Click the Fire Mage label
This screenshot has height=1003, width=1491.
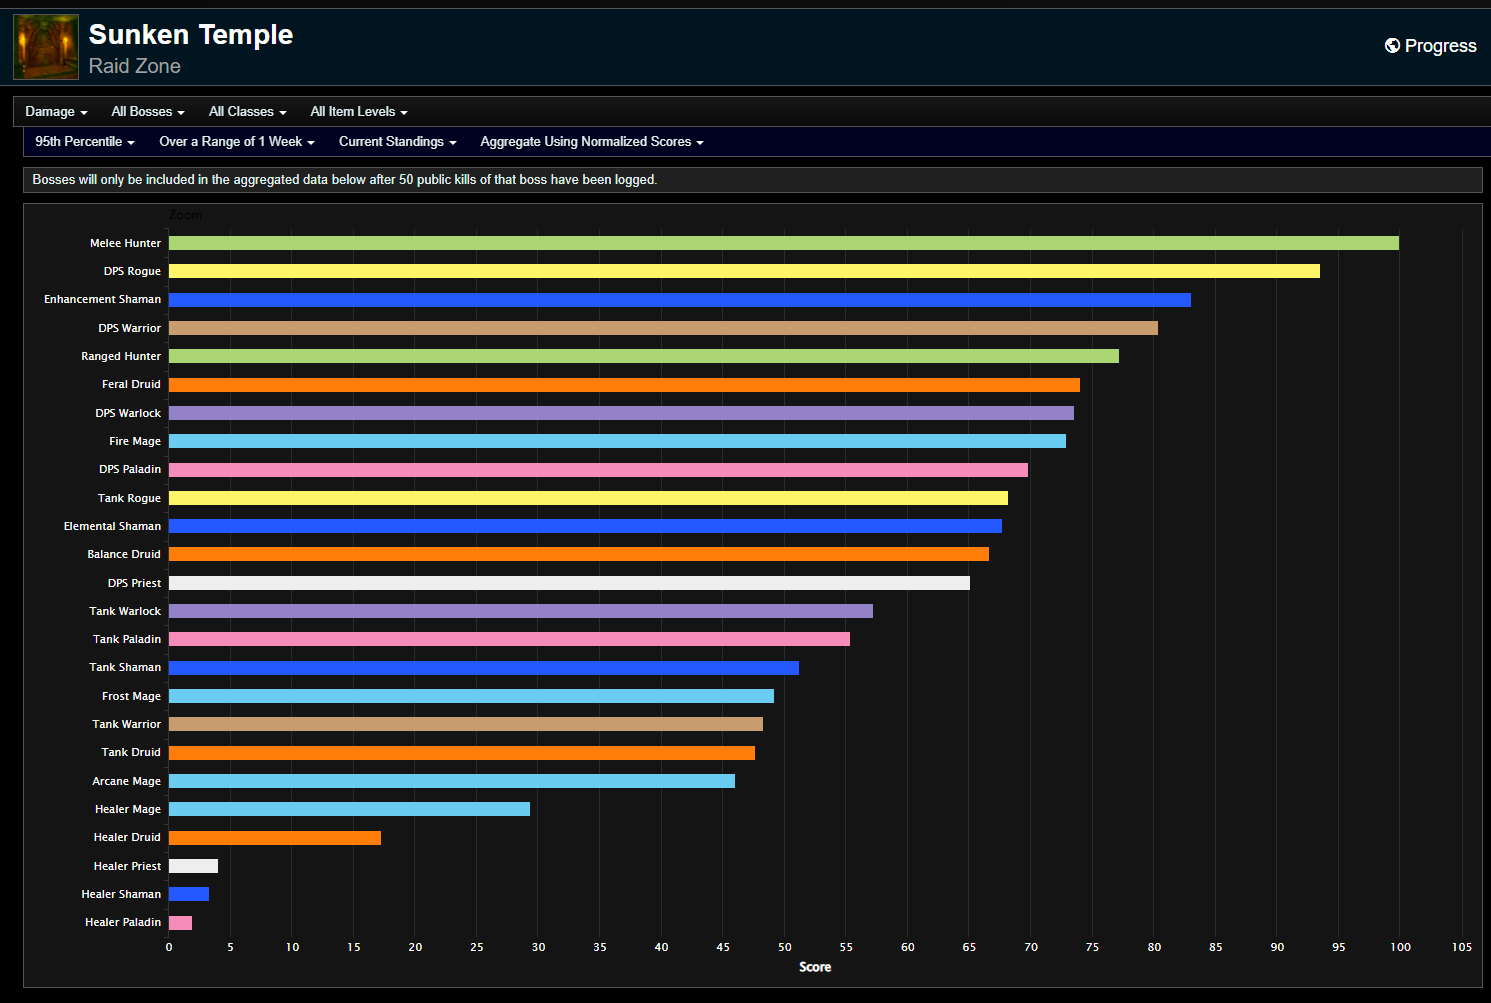click(133, 441)
